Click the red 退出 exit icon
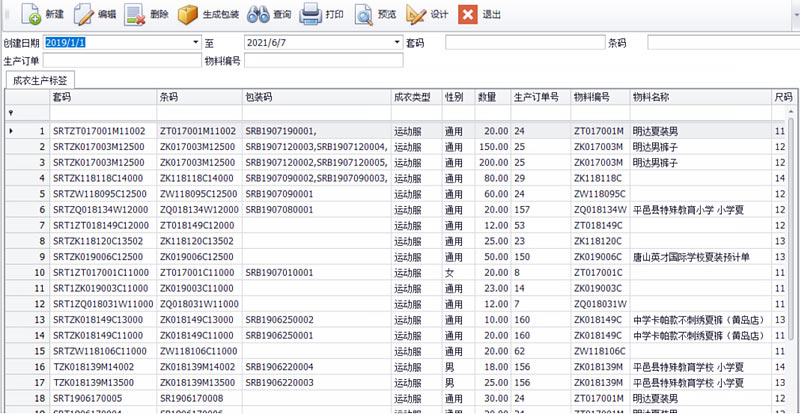Viewport: 800px width, 414px height. point(467,15)
